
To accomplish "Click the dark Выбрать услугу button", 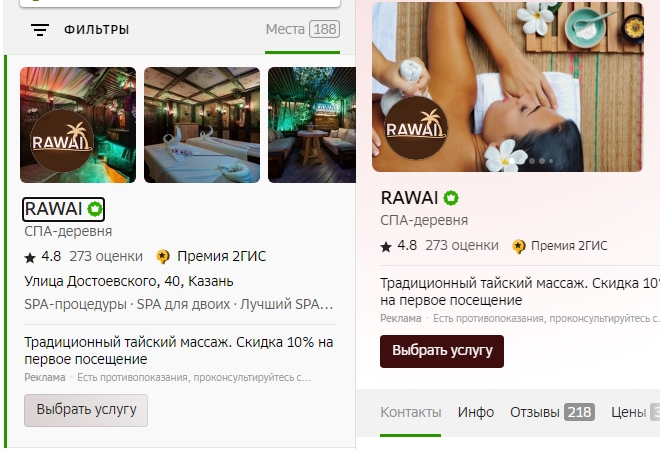I will (x=442, y=351).
